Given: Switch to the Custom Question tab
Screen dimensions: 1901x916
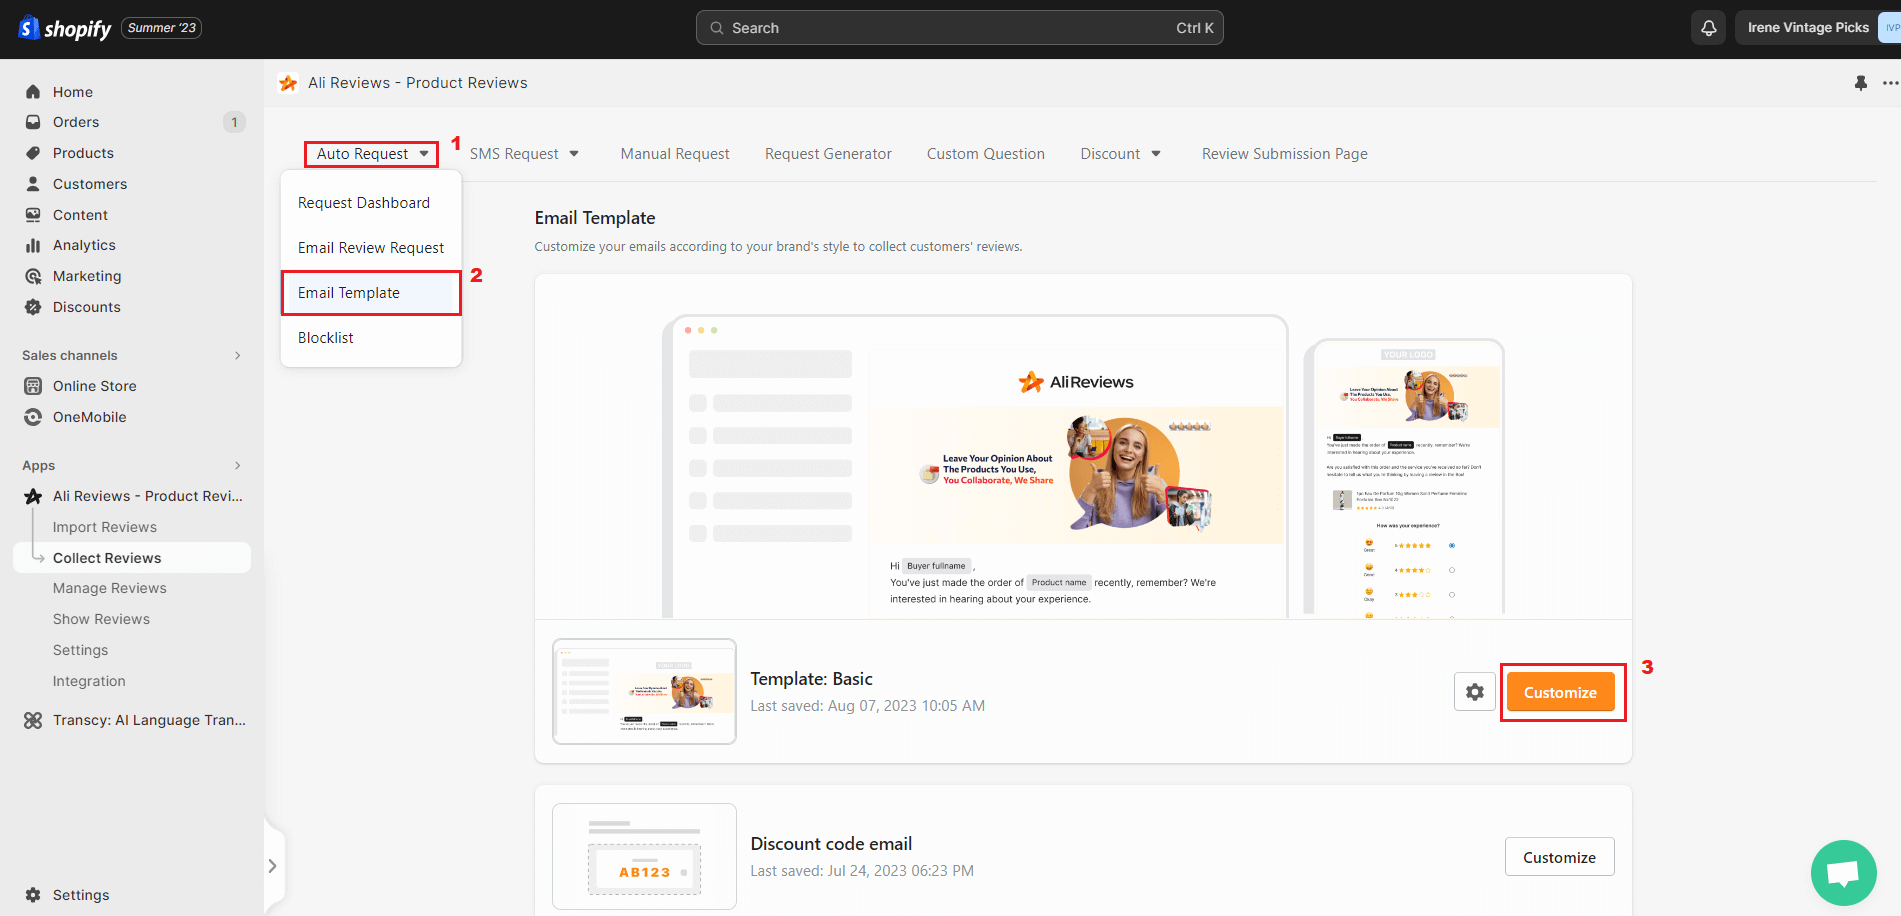Looking at the screenshot, I should click(x=986, y=154).
